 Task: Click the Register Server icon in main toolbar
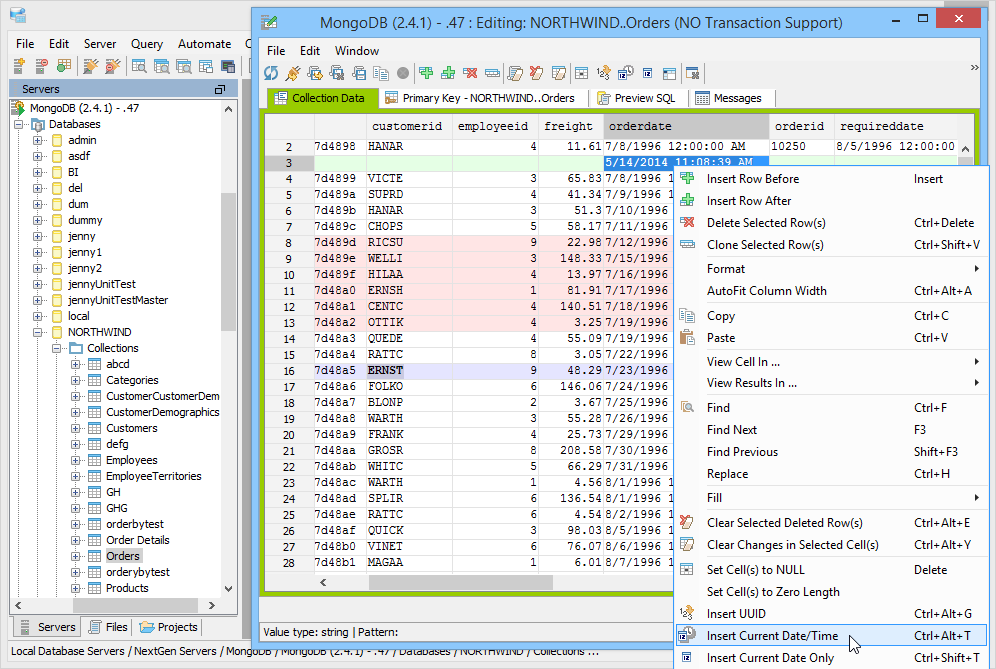[x=19, y=66]
